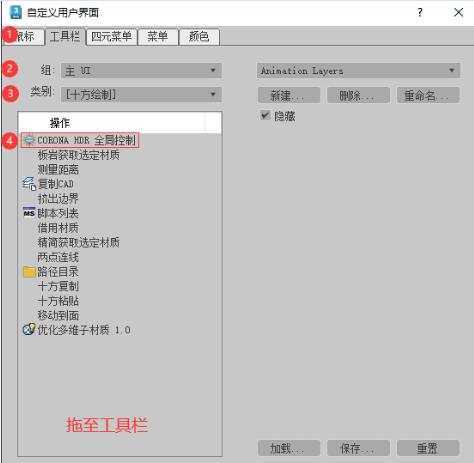The height and width of the screenshot is (463, 474).
Task: Click the 加载... button
Action: pos(289,448)
